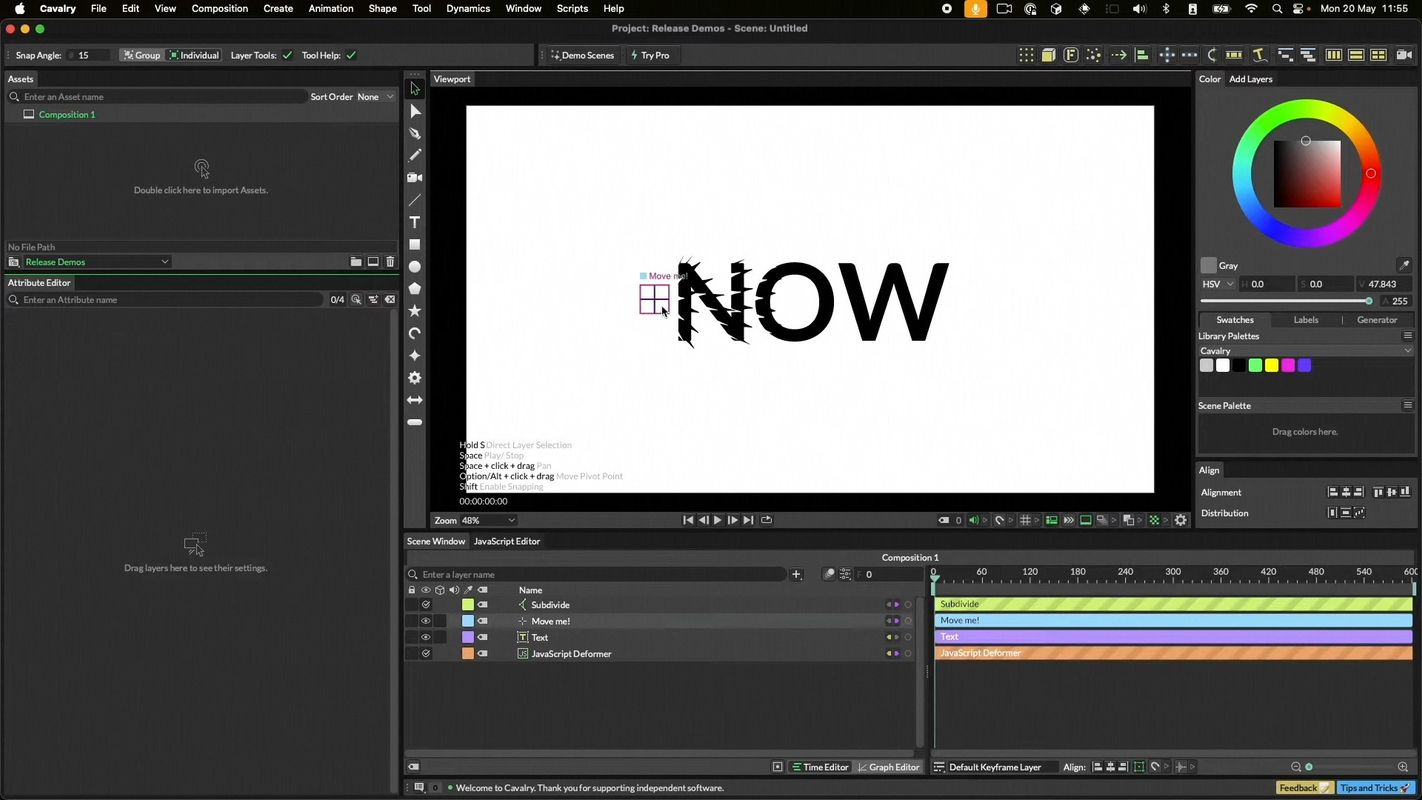Select the Polygon shape tool
The height and width of the screenshot is (800, 1422).
point(415,289)
